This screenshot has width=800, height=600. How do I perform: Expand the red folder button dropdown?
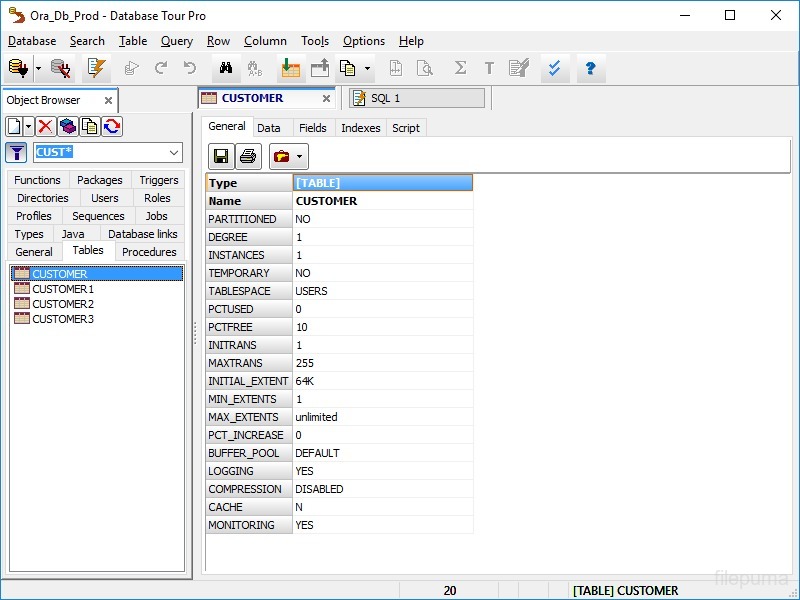[299, 156]
